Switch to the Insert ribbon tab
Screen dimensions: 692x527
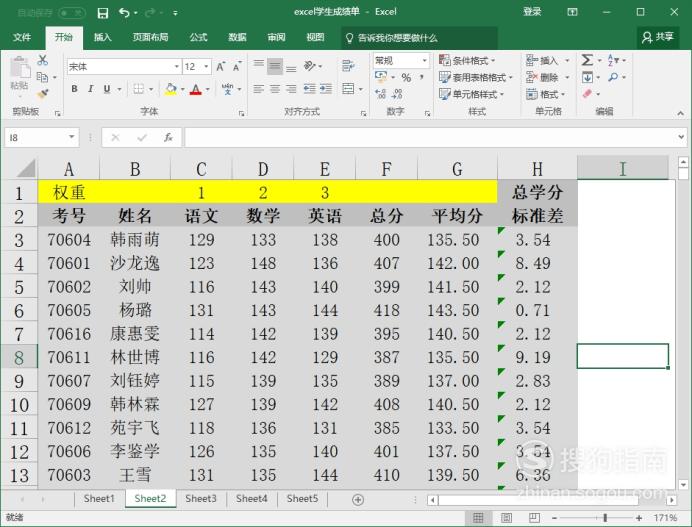[102, 38]
